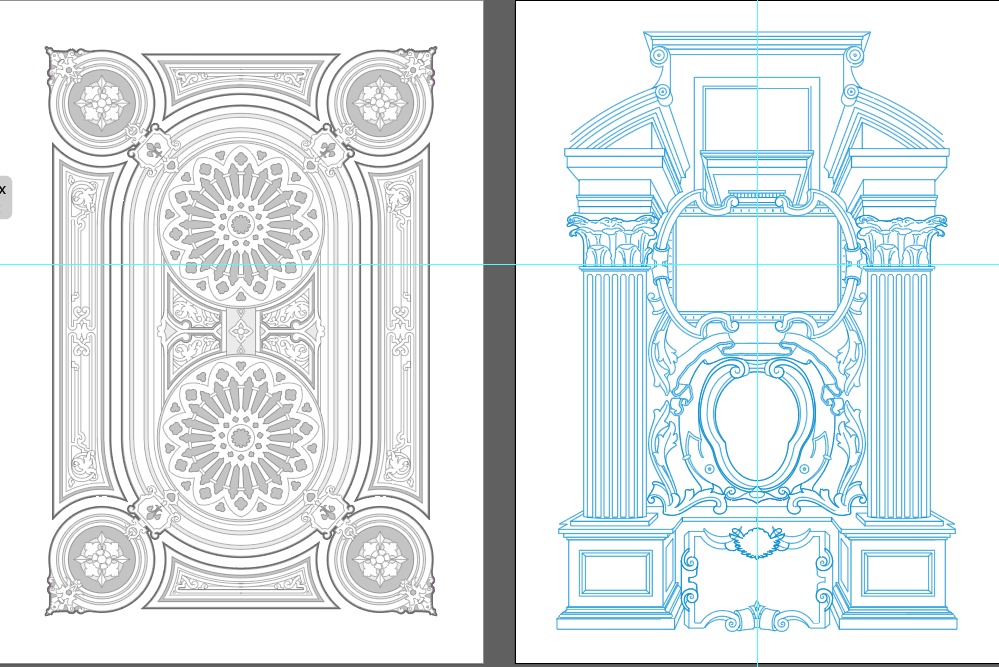
Task: Click the bottom-left corner rosette of gray design
Action: 101,558
